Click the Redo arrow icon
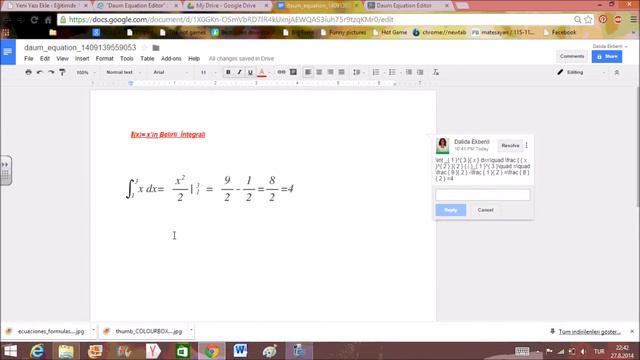Screen dimensions: 640x360 pyautogui.click(x=51, y=72)
